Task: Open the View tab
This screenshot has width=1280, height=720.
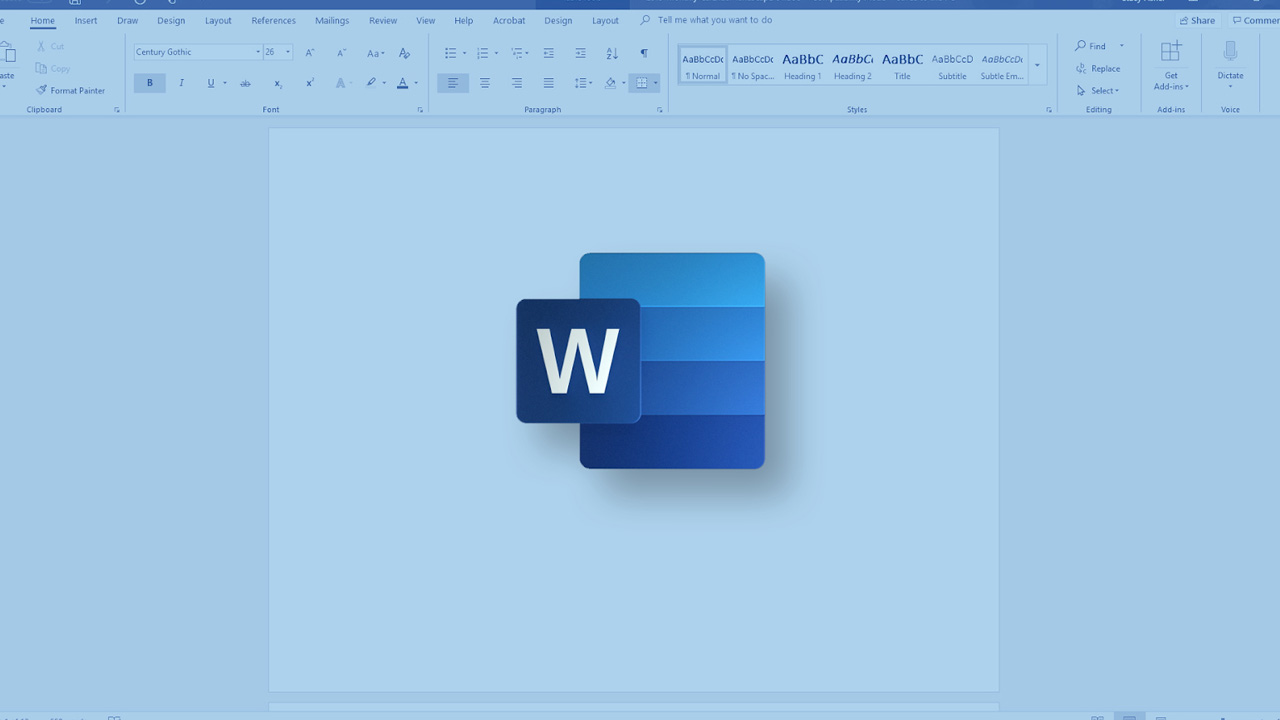Action: tap(425, 20)
